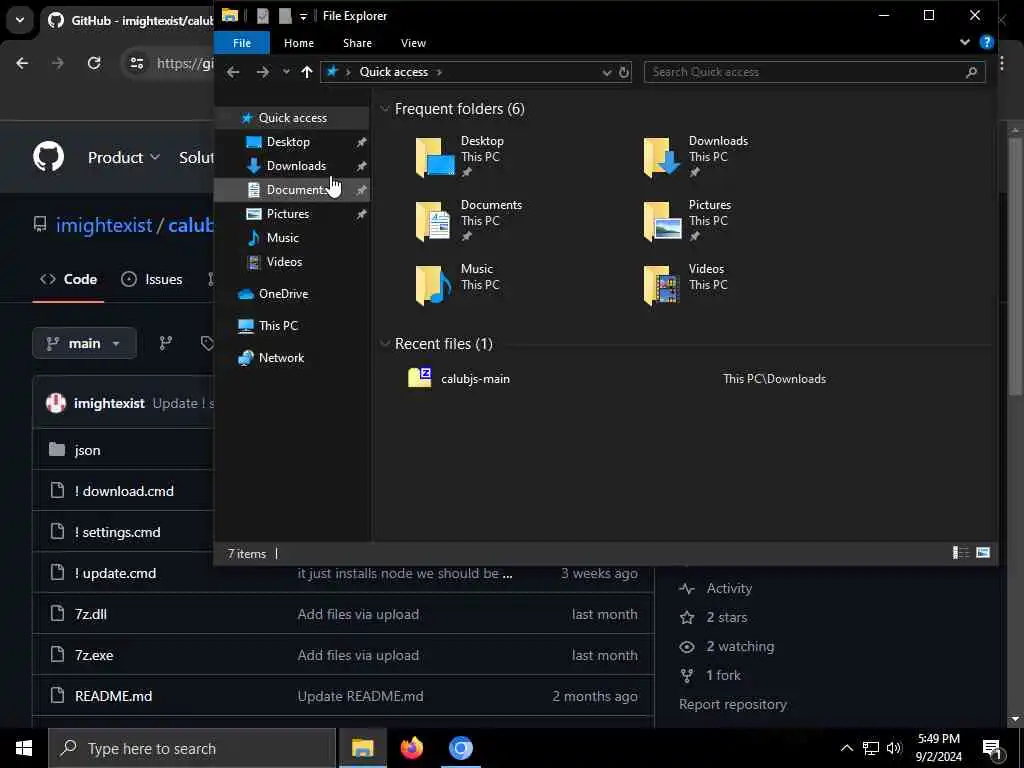
Task: Switch to large icons view layout
Action: click(x=983, y=553)
